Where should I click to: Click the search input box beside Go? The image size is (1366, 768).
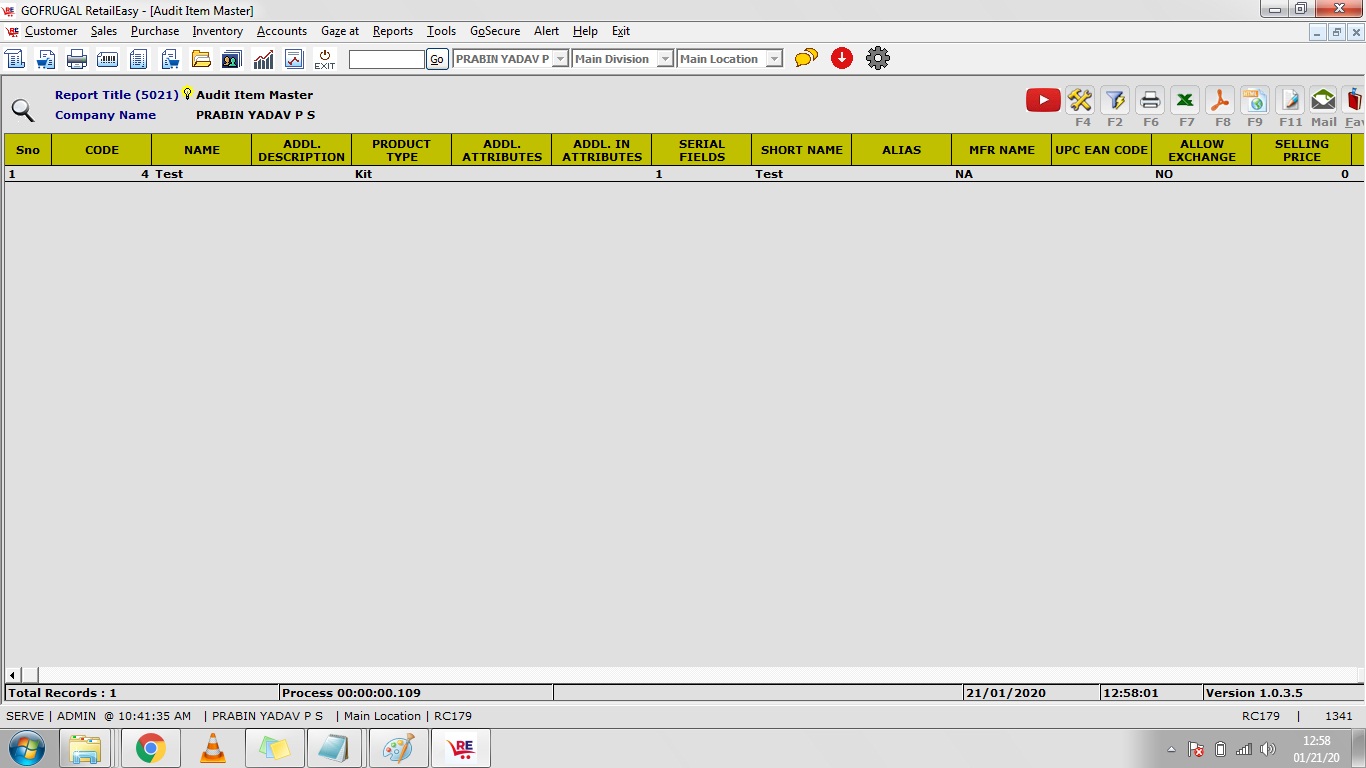click(x=387, y=59)
